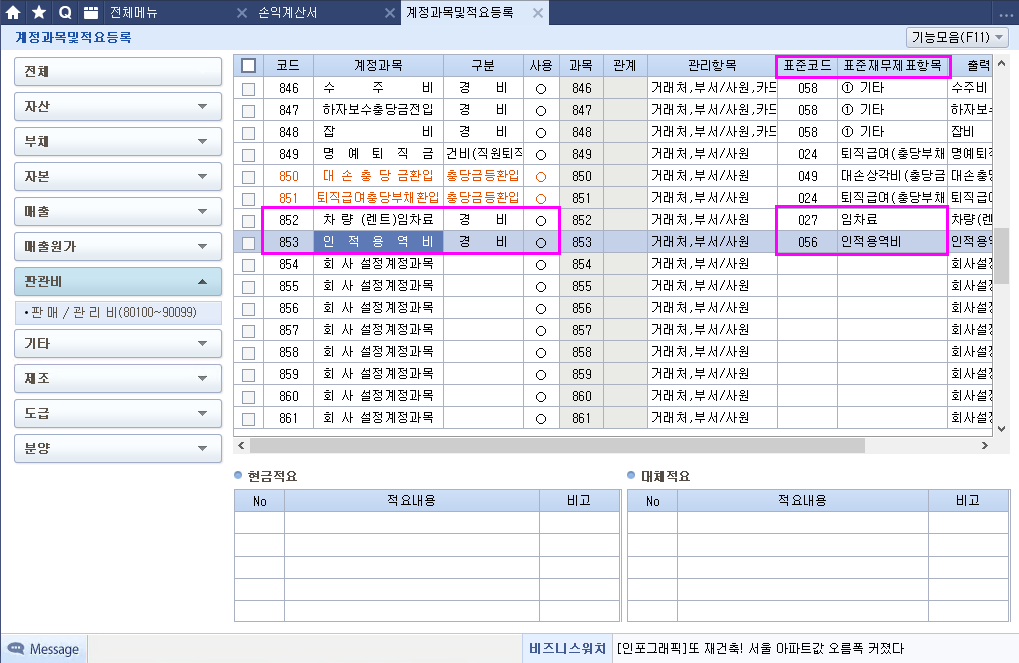Check the row 848 checkbox

[248, 133]
